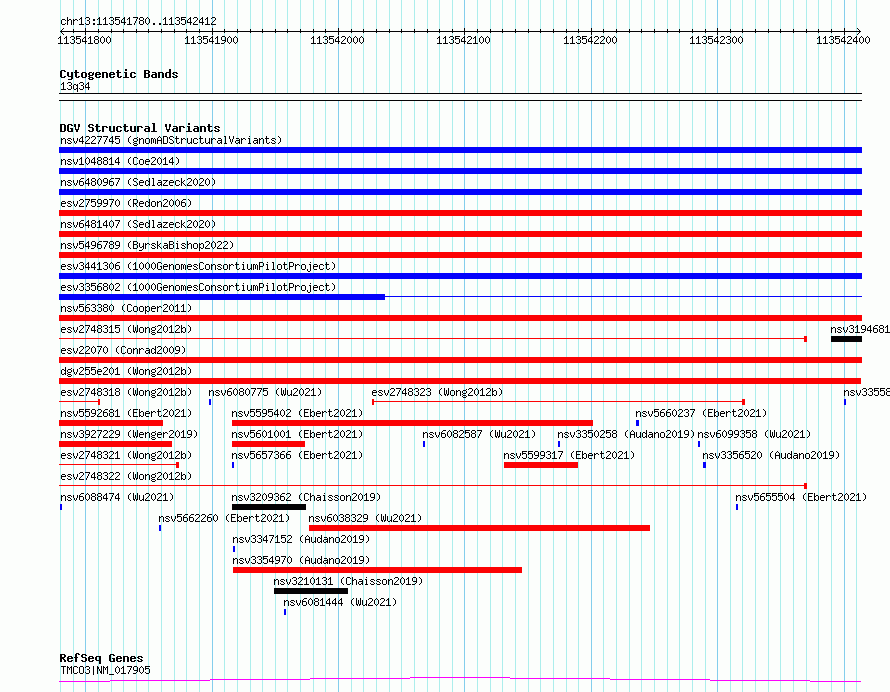This screenshot has width=890, height=692.
Task: Click the red bar under nsv5592681
Action: (x=111, y=423)
